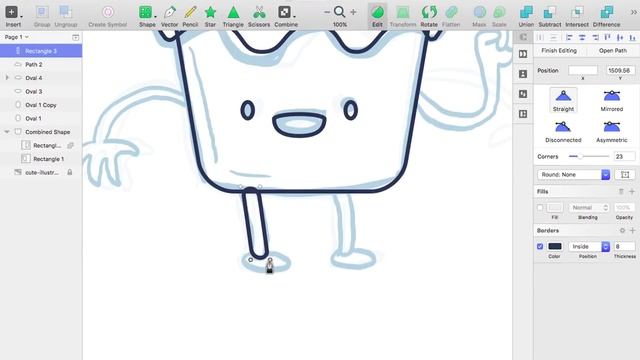Open the Page 1 dropdown
The image size is (640, 360).
16,37
